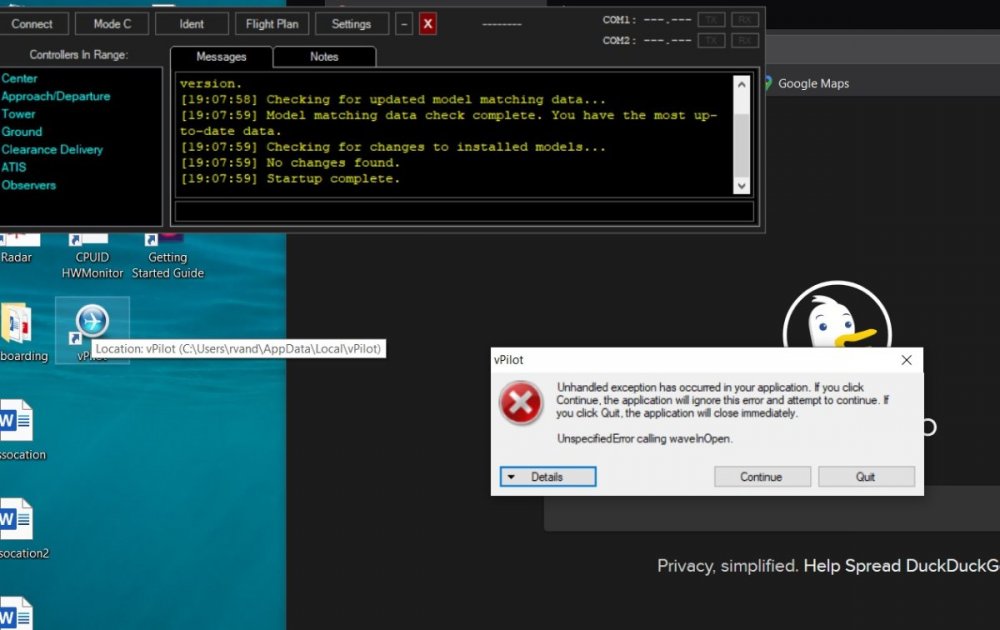Image resolution: width=1000 pixels, height=630 pixels.
Task: Open the Flight Plan window
Action: [x=271, y=23]
